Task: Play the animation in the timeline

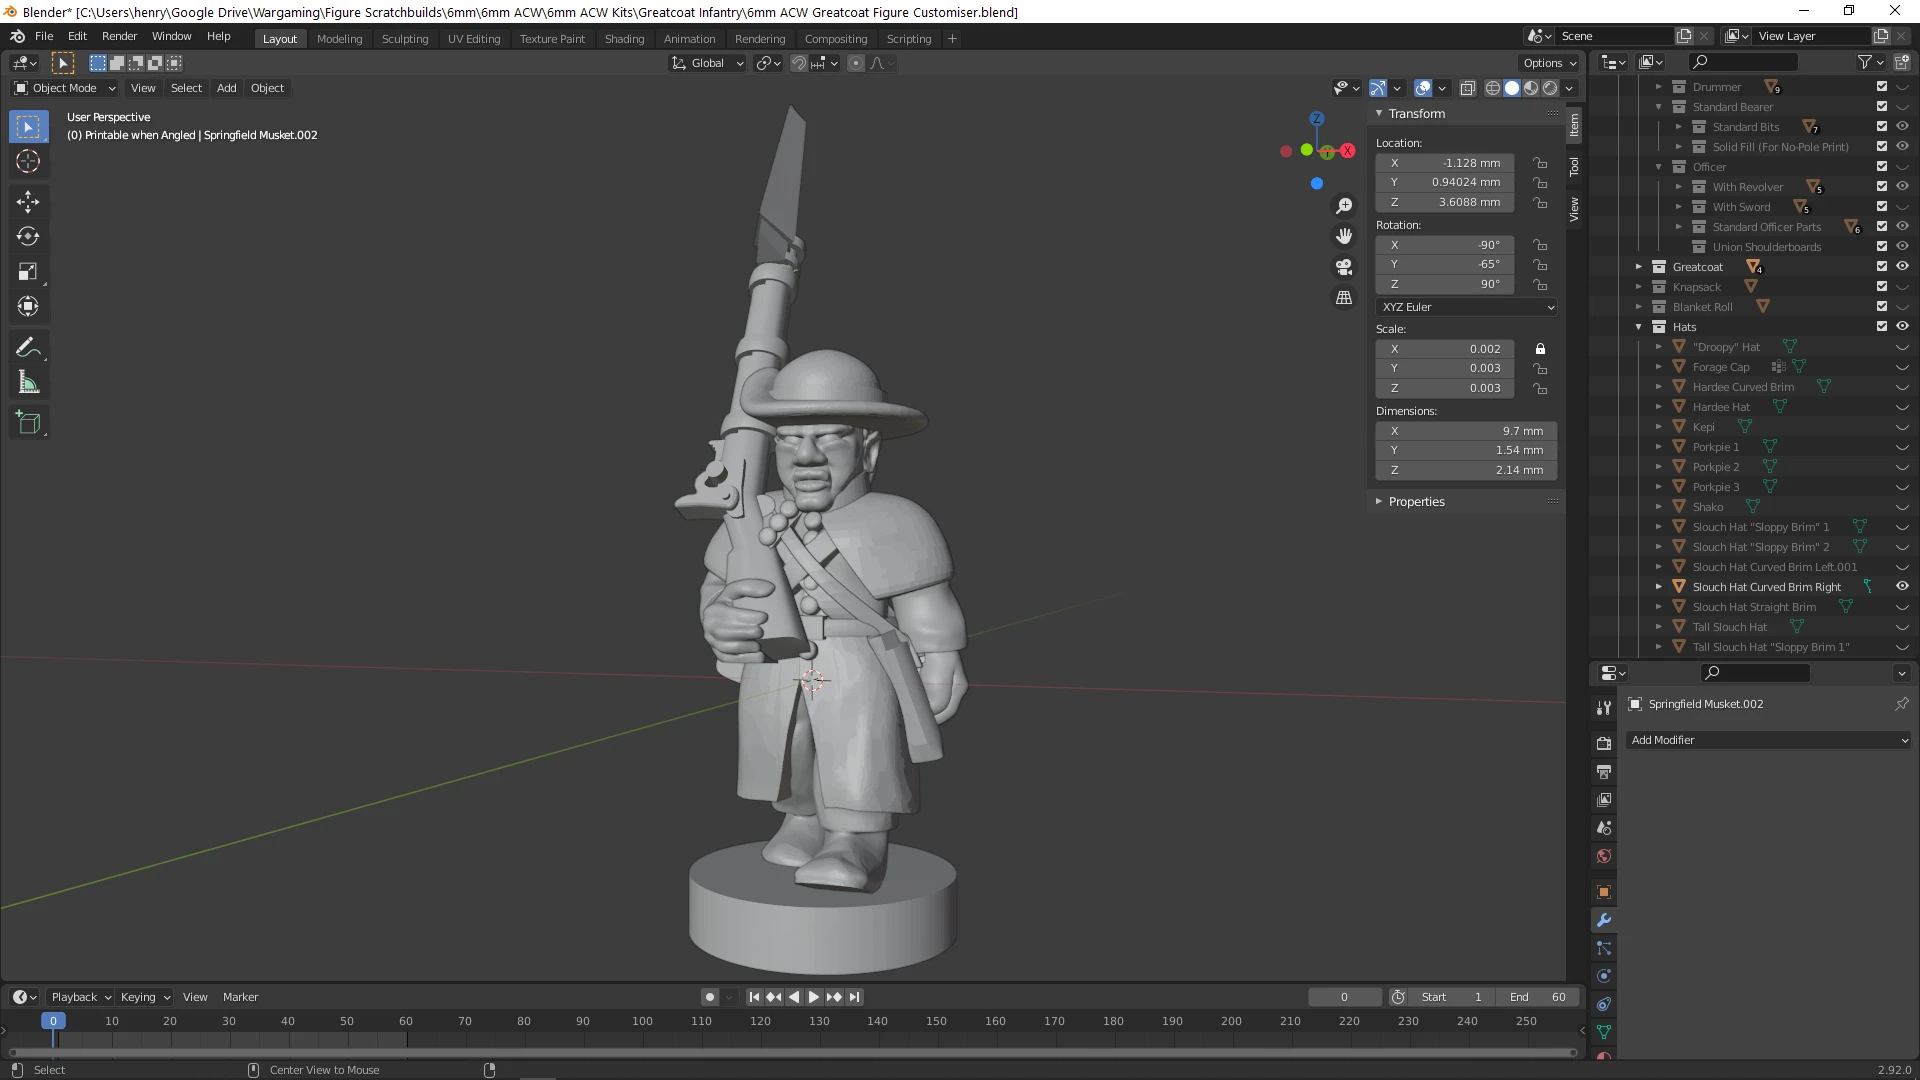Action: pyautogui.click(x=813, y=997)
